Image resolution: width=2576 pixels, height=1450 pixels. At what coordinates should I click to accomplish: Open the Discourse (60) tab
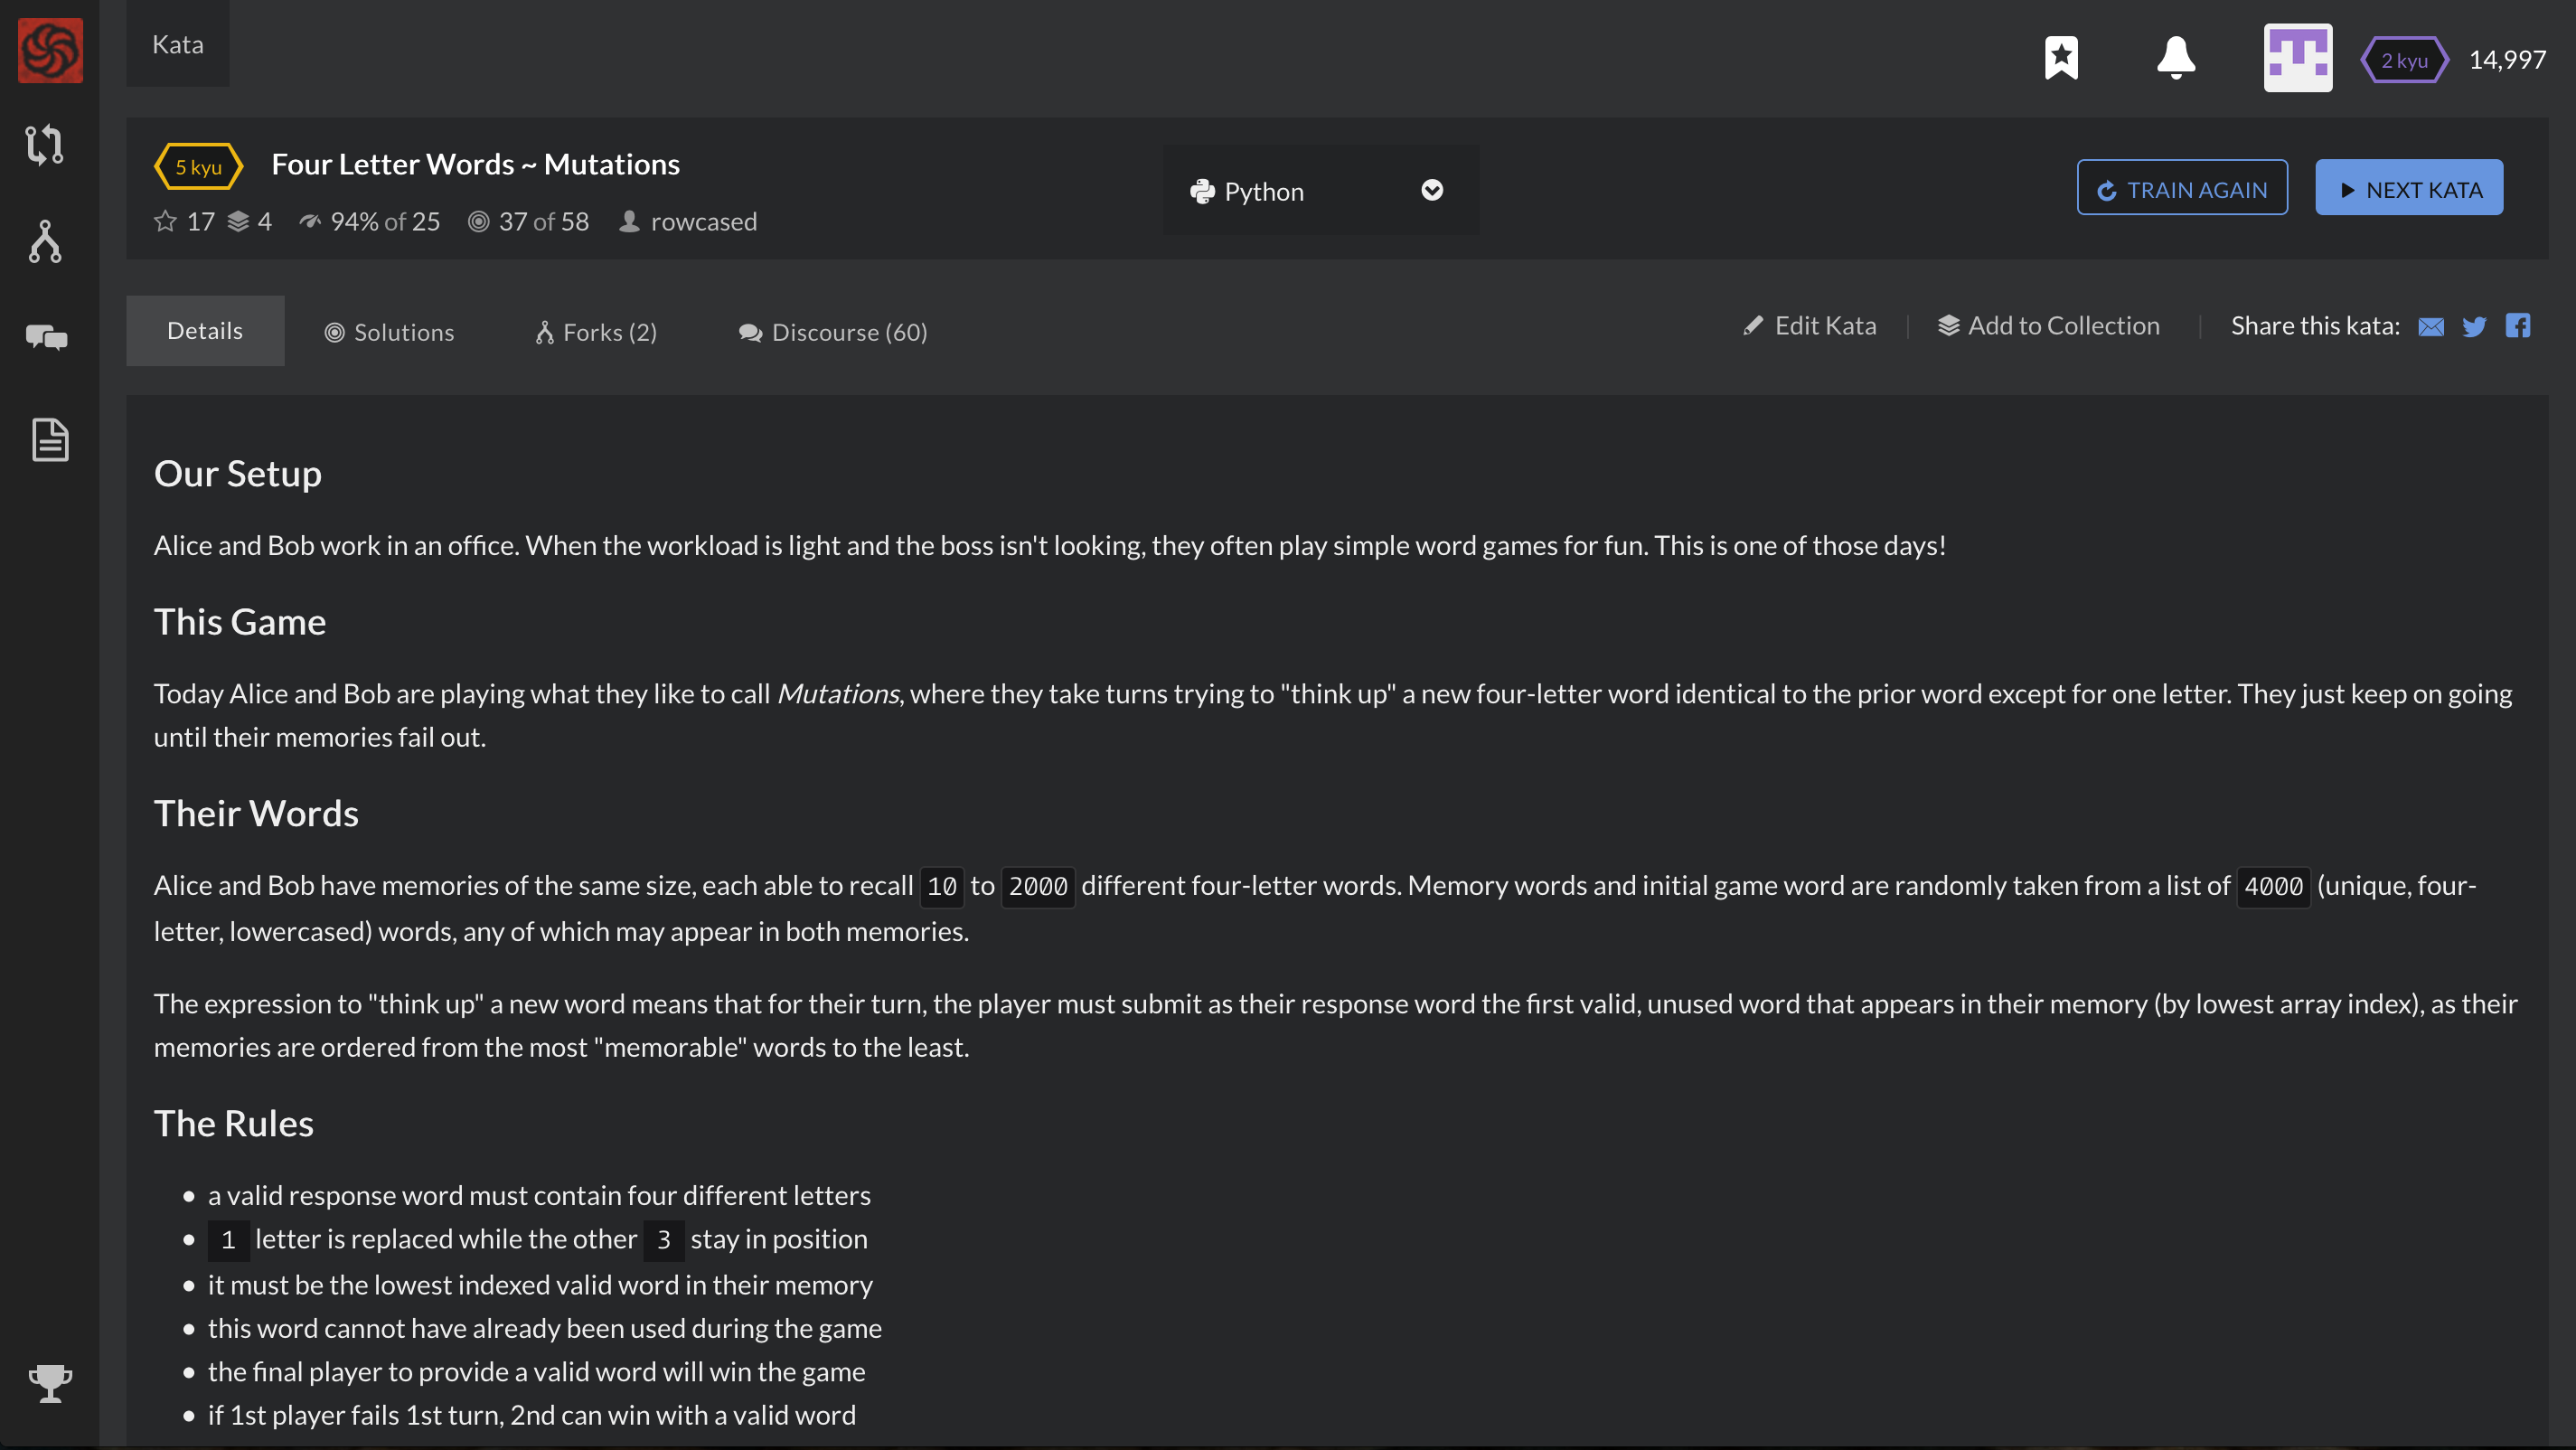click(833, 332)
